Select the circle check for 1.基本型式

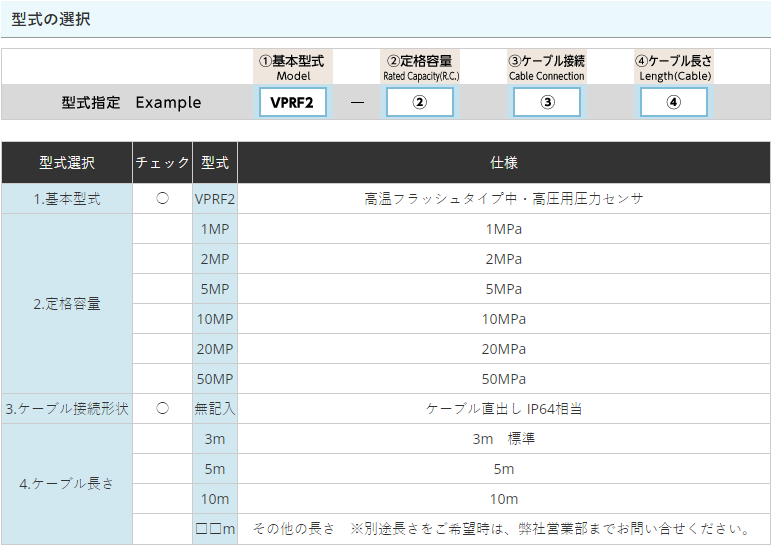pyautogui.click(x=162, y=199)
